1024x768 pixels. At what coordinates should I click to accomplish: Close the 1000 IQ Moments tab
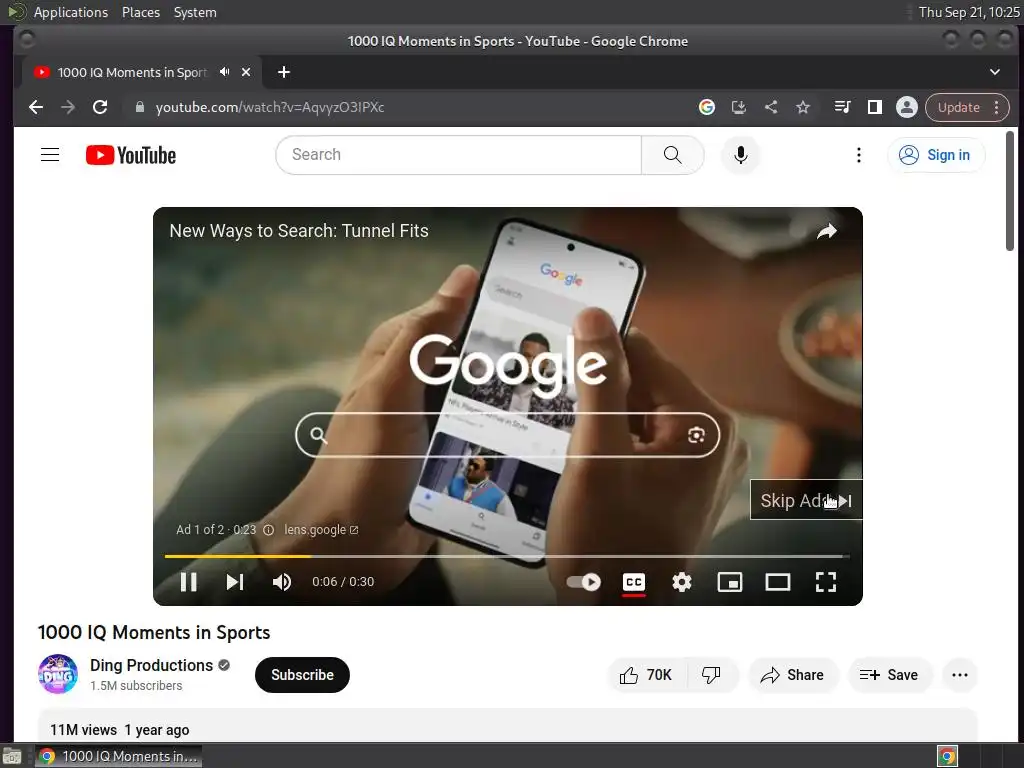pos(246,72)
